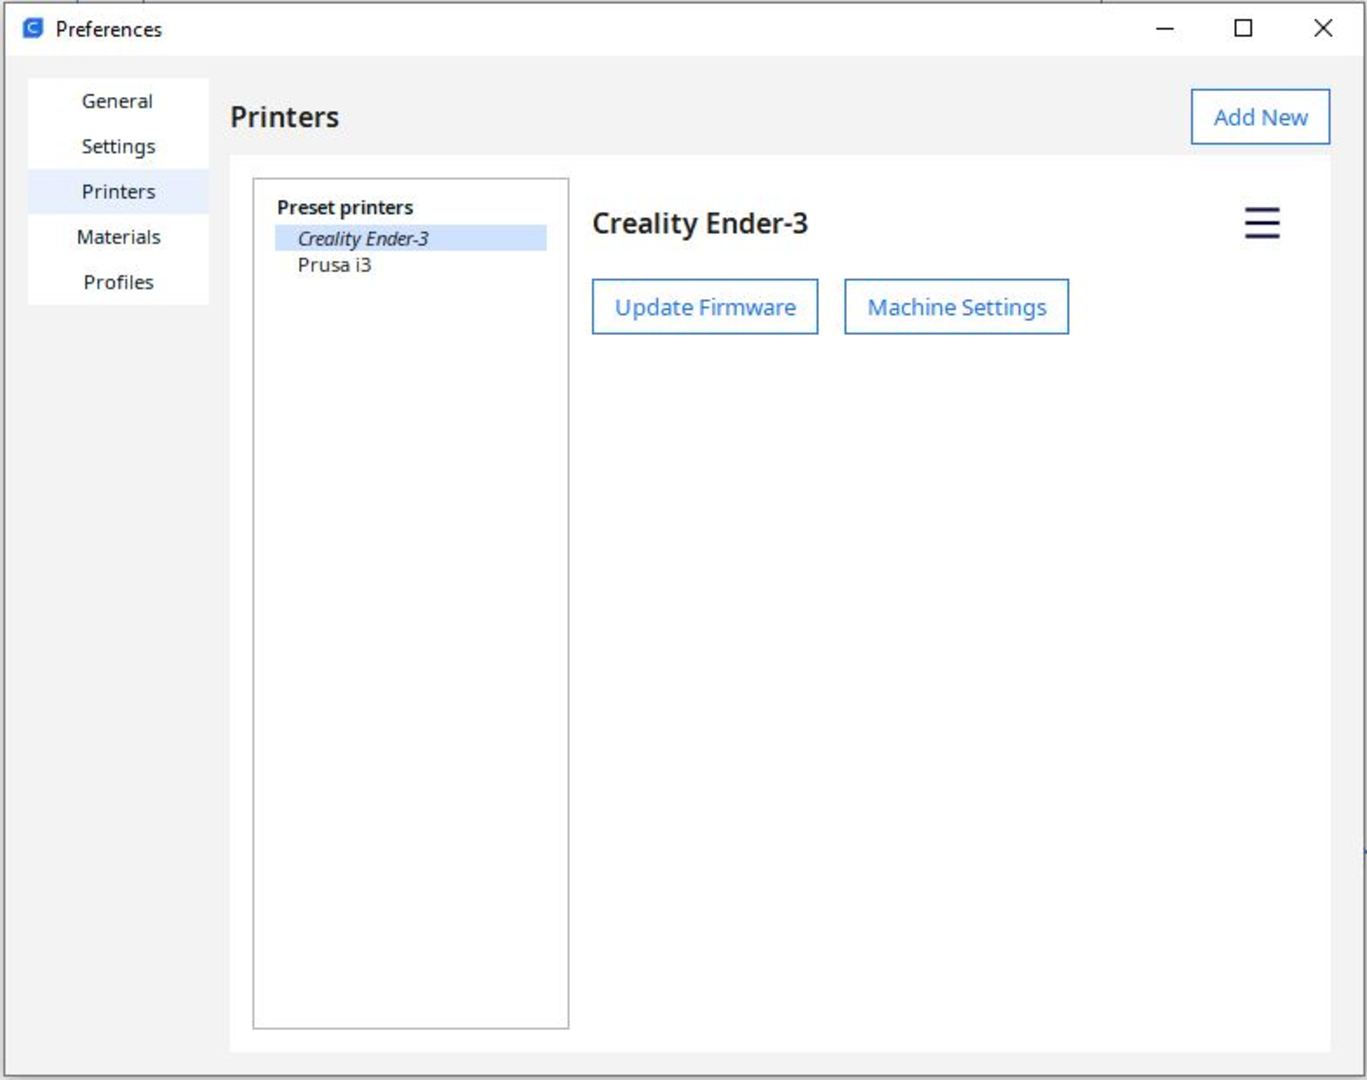Click the Creality Ender-3 heading text
The image size is (1367, 1080).
pyautogui.click(x=700, y=223)
